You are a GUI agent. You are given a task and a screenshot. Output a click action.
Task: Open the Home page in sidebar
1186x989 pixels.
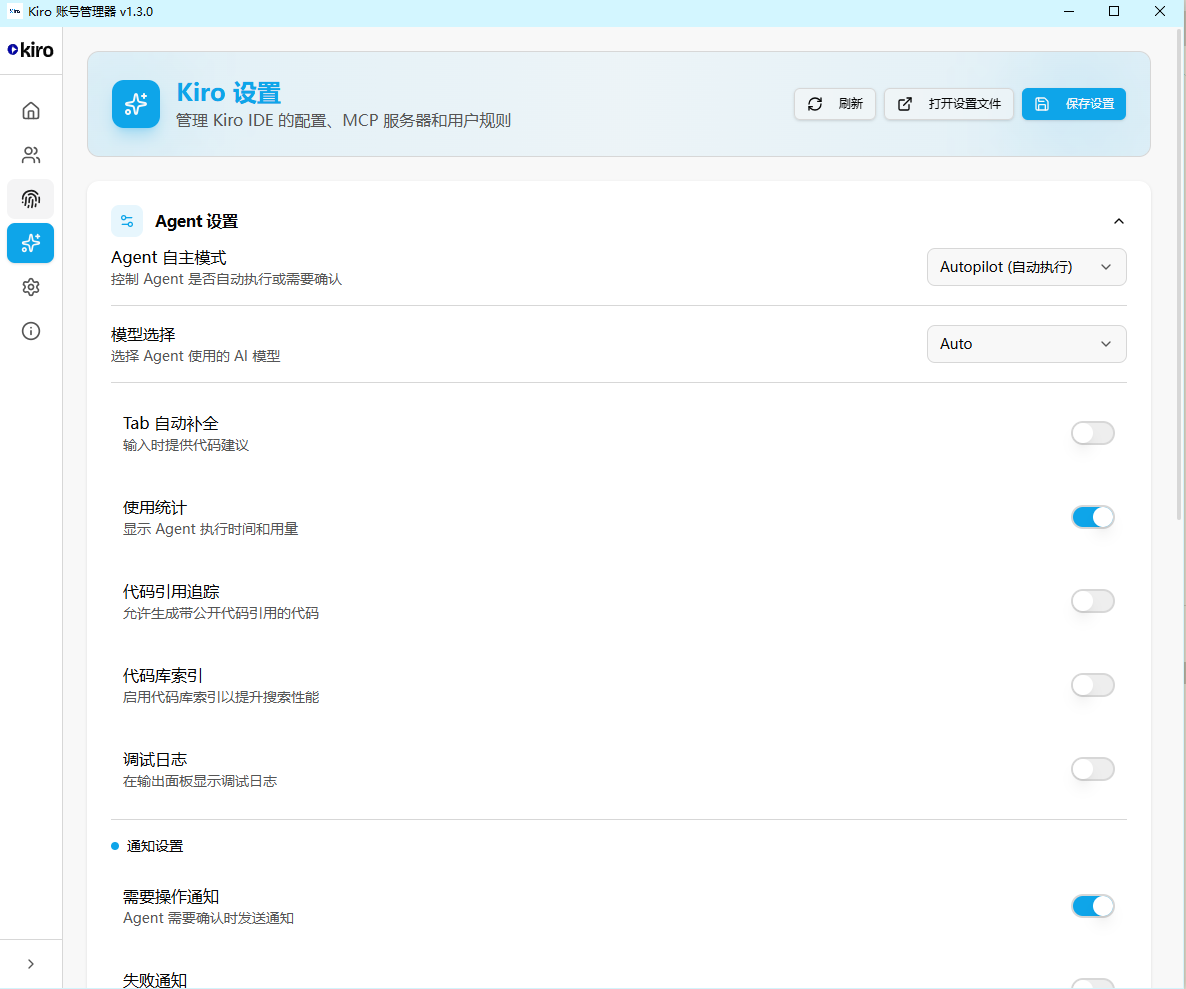click(30, 111)
